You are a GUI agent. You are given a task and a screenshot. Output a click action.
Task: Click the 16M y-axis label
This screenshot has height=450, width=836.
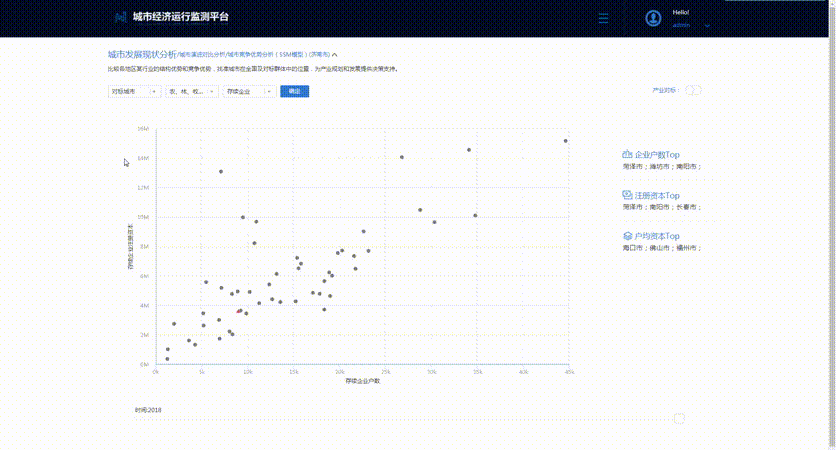pos(143,128)
